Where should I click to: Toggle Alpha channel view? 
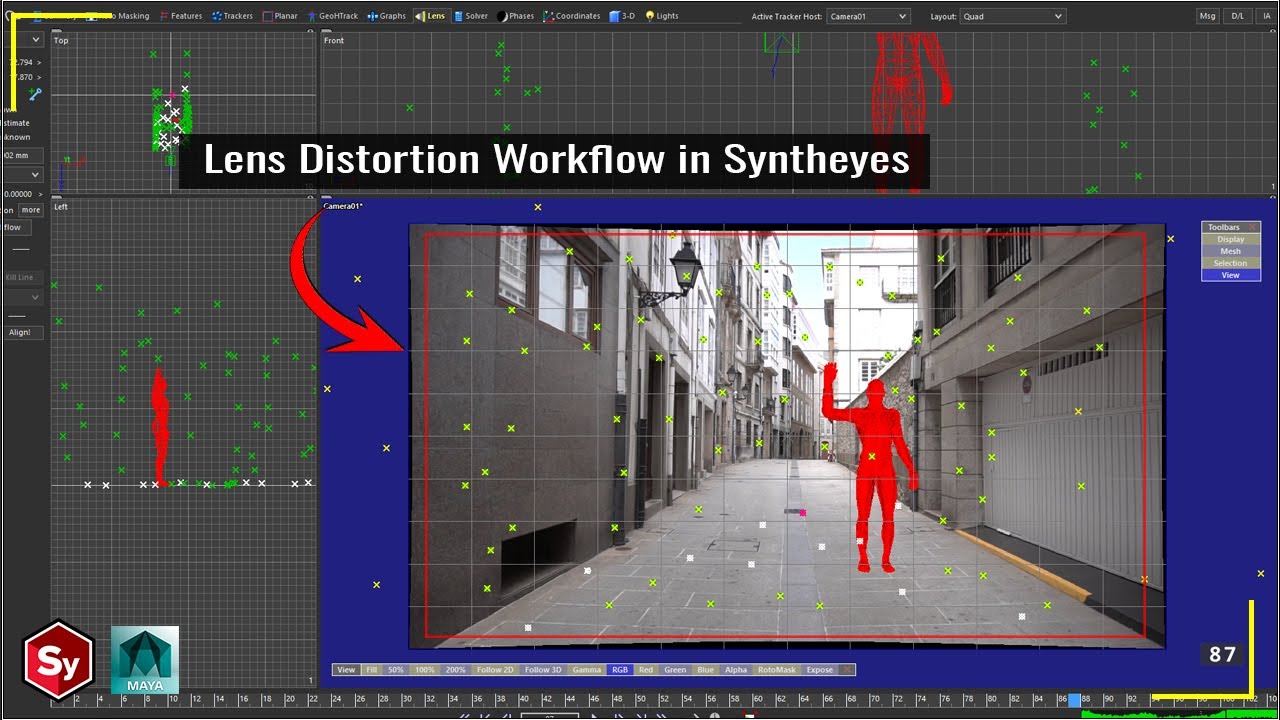[x=736, y=670]
